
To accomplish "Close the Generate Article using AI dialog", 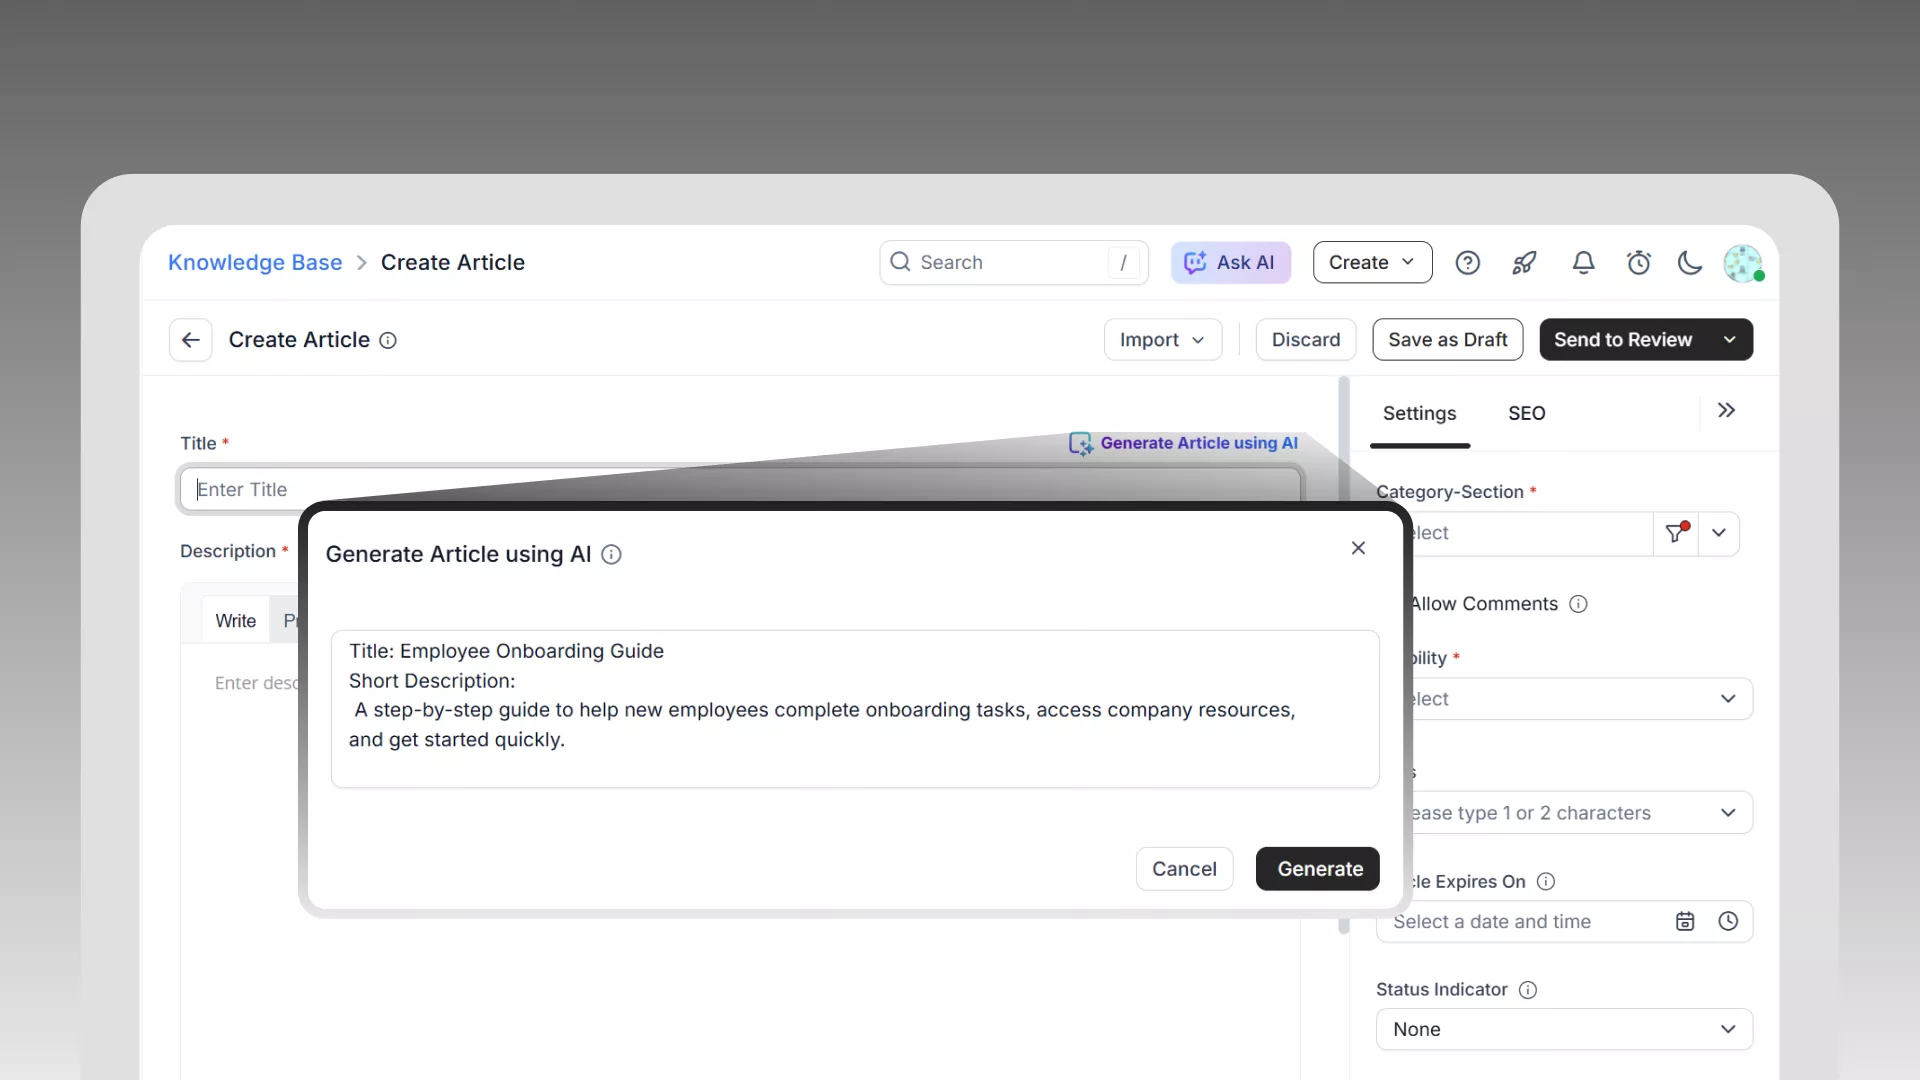I will point(1358,548).
